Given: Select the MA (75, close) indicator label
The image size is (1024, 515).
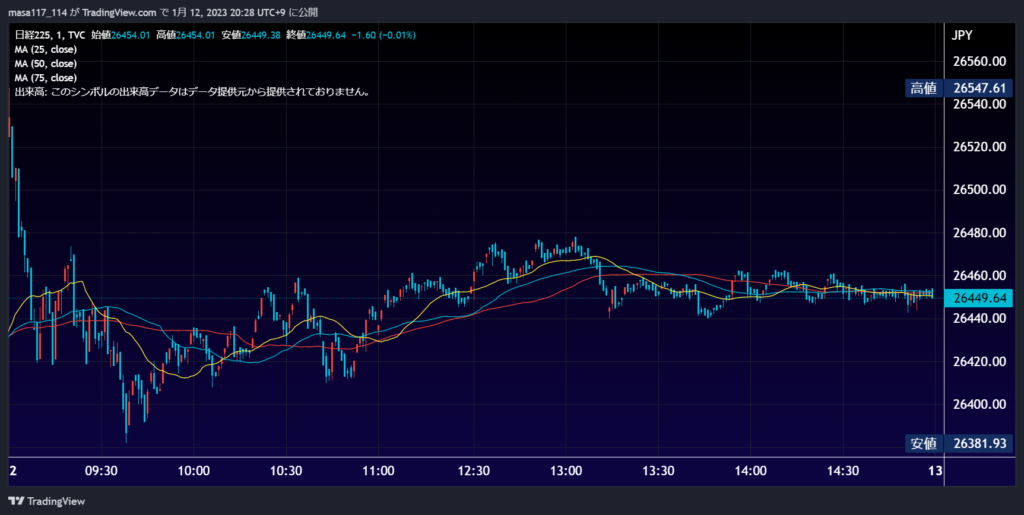Looking at the screenshot, I should (x=46, y=78).
